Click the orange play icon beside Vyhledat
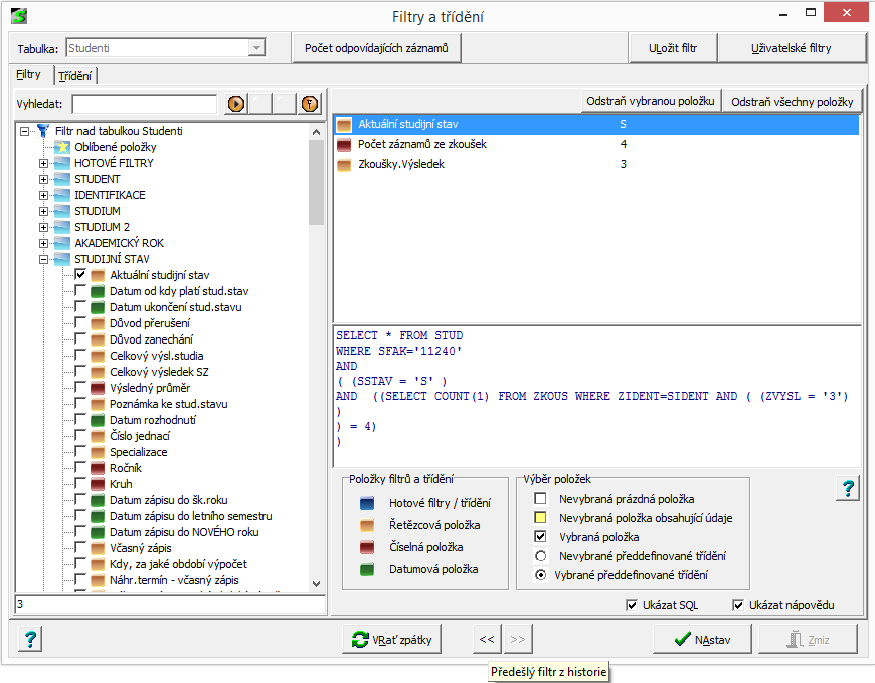This screenshot has width=875, height=683. click(236, 104)
